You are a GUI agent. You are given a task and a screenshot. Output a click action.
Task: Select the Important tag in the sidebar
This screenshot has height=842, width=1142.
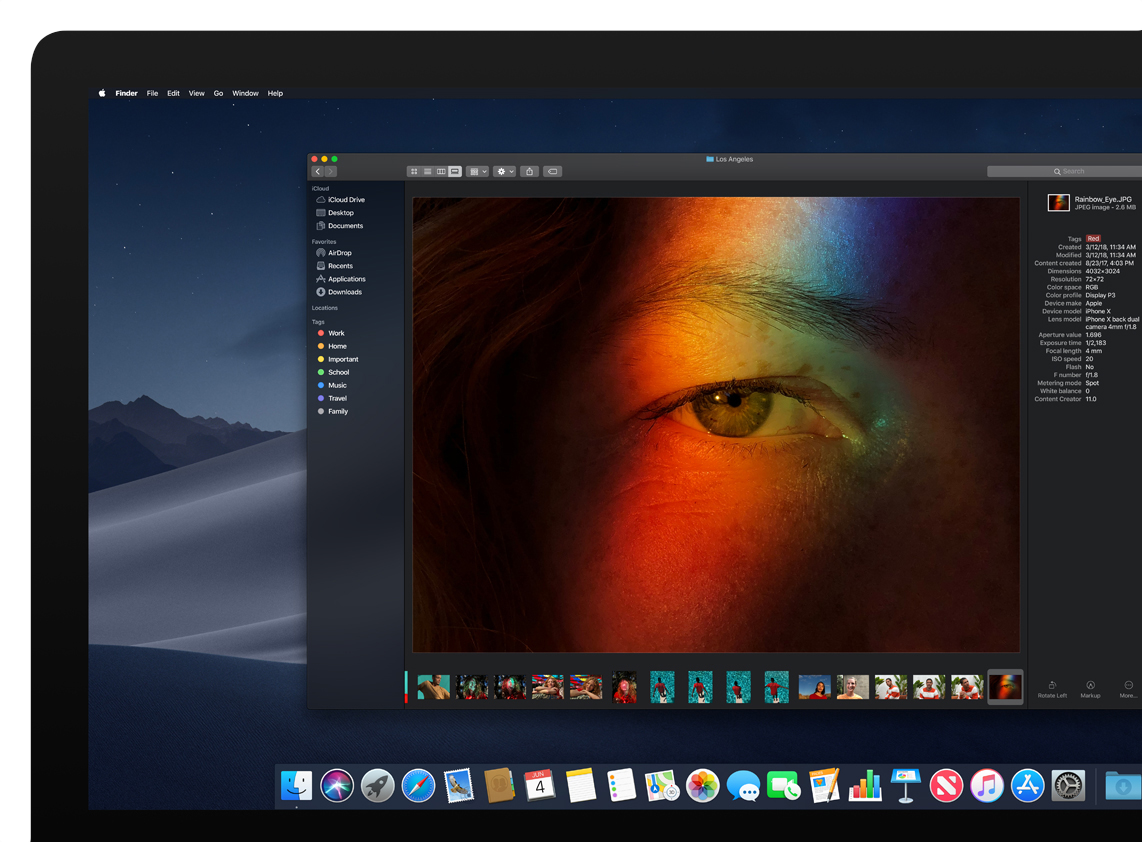(x=343, y=359)
